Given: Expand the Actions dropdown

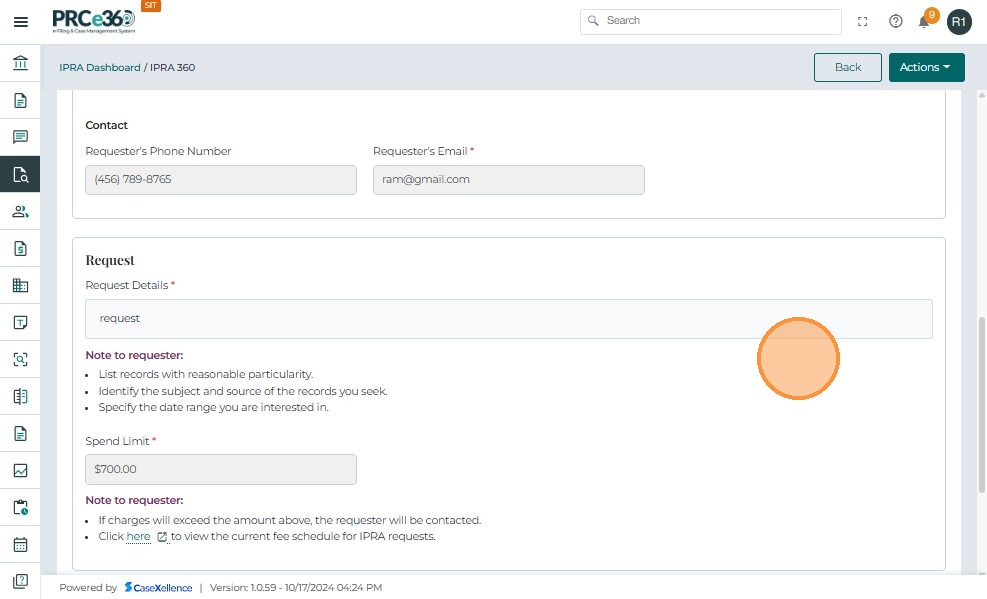Looking at the screenshot, I should coord(926,67).
